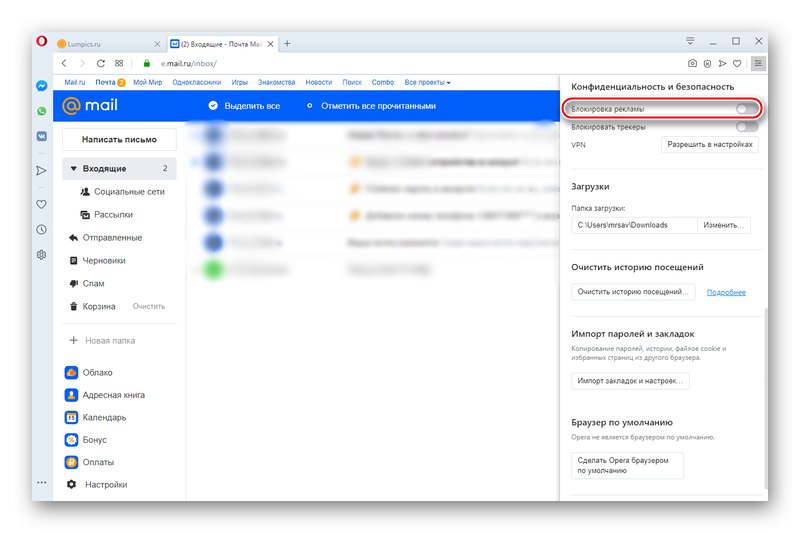
Task: Open the Speed Dial grid icon
Action: [x=119, y=63]
